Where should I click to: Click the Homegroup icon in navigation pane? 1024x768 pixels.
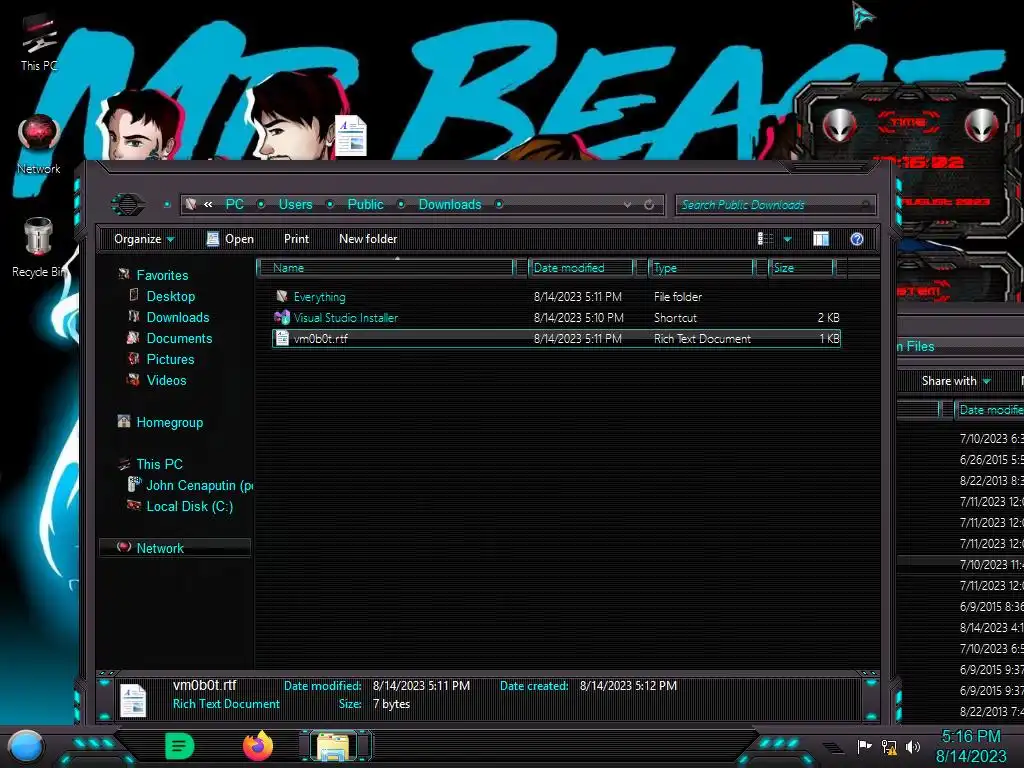tap(123, 421)
